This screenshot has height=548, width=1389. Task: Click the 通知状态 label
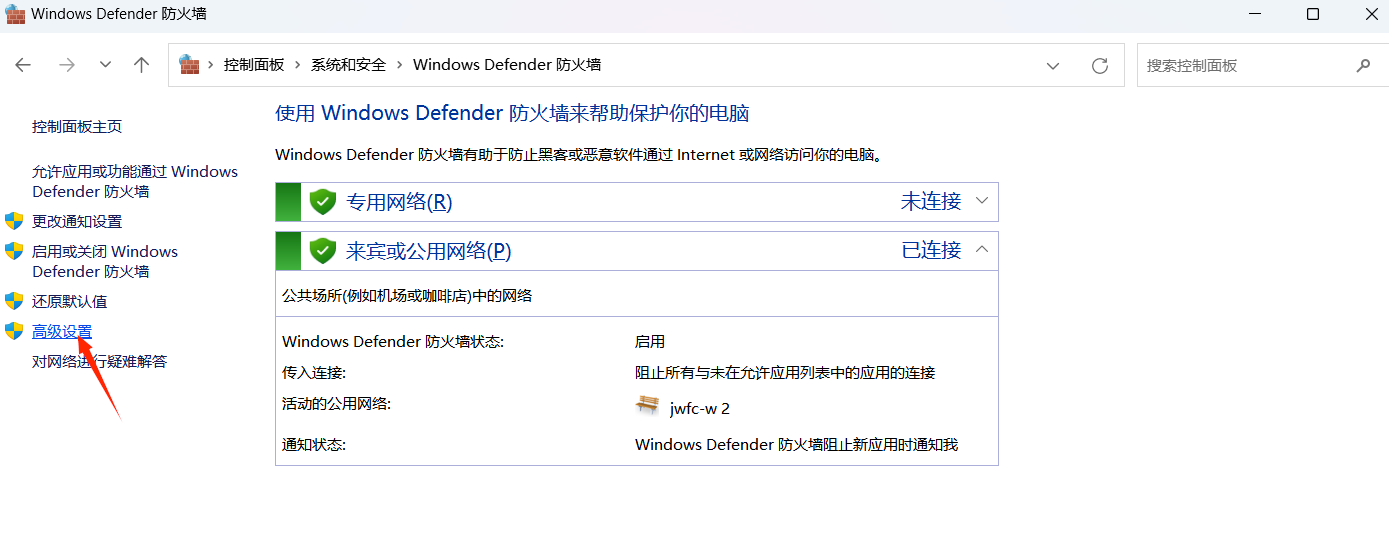(x=314, y=445)
